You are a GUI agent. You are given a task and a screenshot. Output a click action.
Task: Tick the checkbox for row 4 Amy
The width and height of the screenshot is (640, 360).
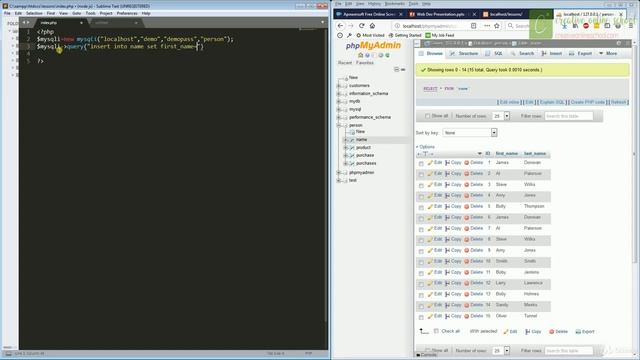point(421,196)
